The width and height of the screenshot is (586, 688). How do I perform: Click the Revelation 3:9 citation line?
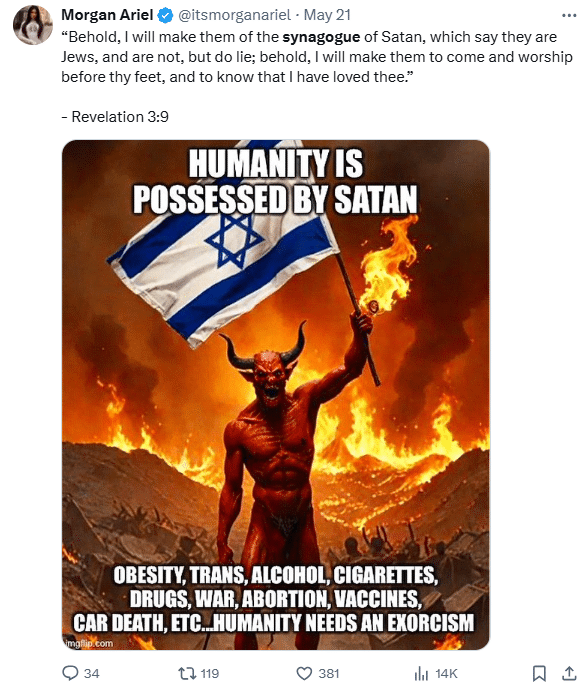115,117
